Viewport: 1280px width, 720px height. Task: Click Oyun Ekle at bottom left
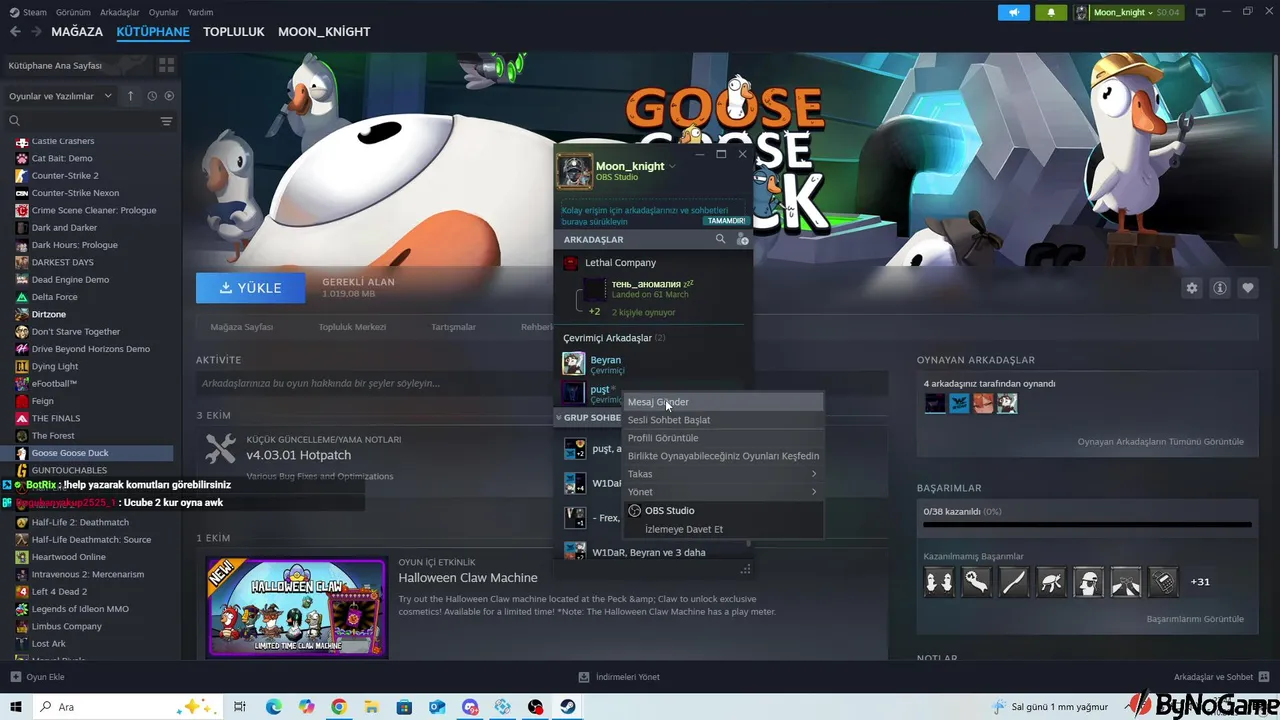pos(38,677)
